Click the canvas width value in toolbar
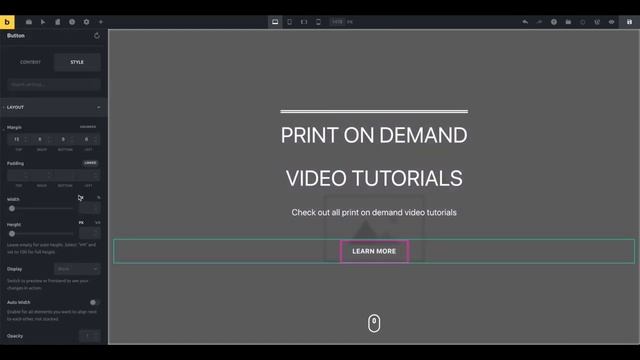 [x=337, y=22]
